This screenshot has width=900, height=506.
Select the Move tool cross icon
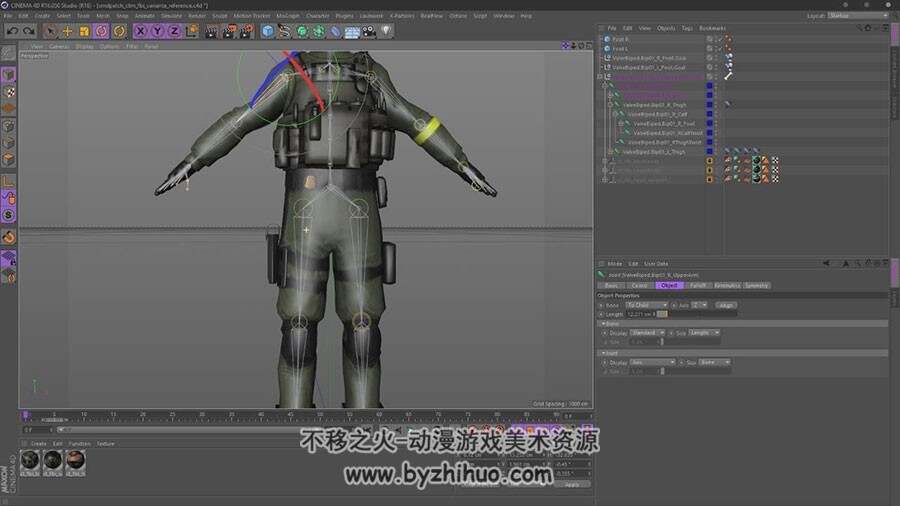tap(67, 31)
